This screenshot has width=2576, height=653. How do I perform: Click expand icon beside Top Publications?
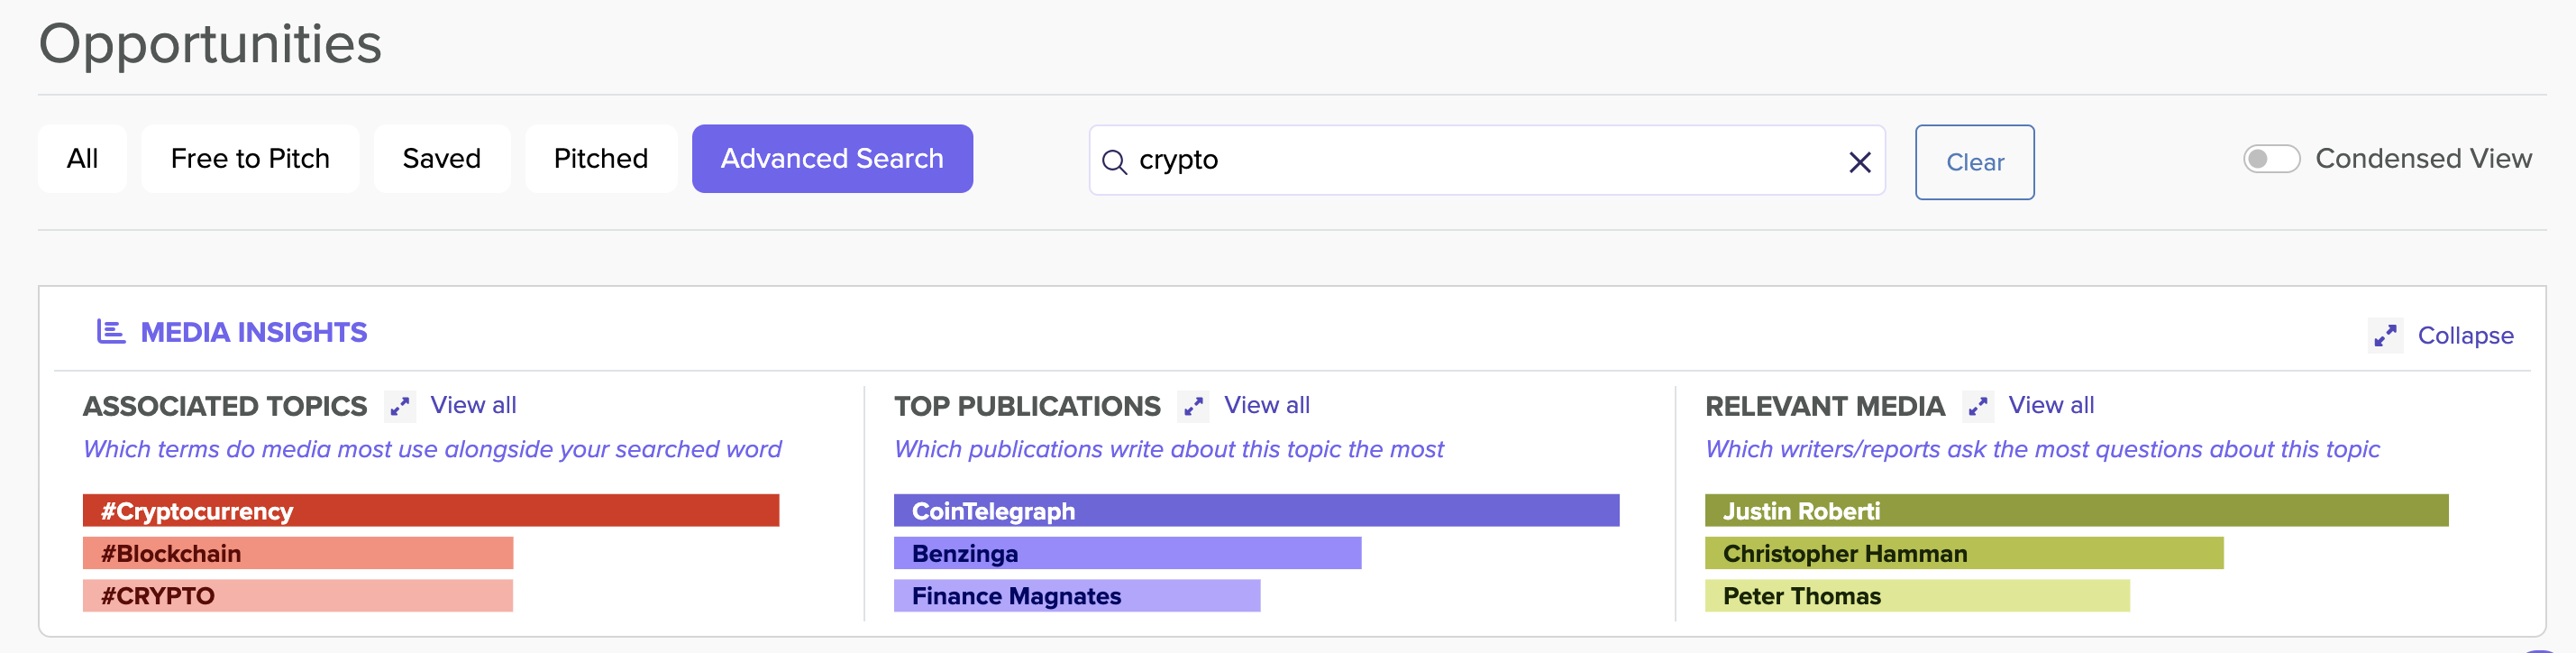point(1193,406)
